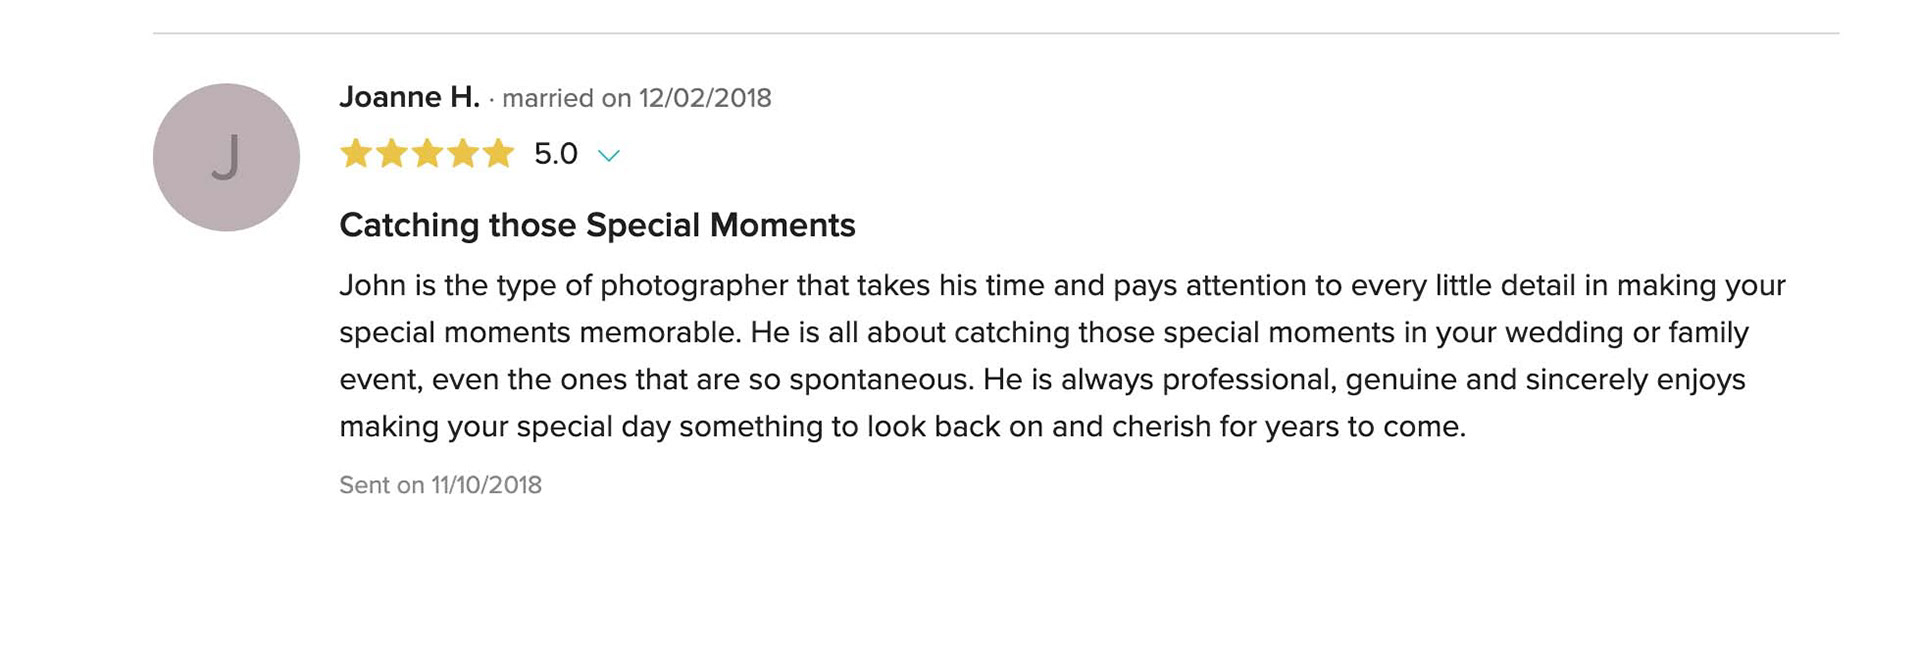Click the horizontal divider line above the review

click(x=995, y=33)
